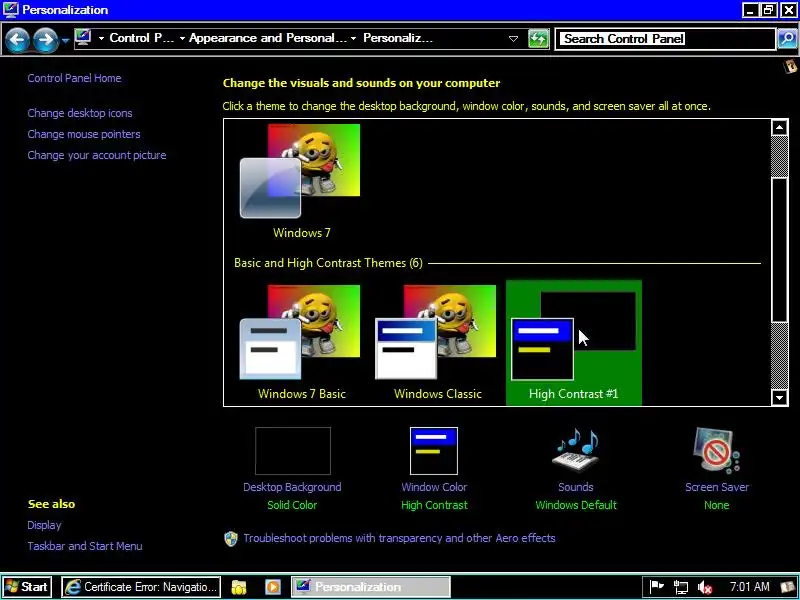Open the folder icon on the taskbar
The width and height of the screenshot is (800, 600).
(x=239, y=587)
